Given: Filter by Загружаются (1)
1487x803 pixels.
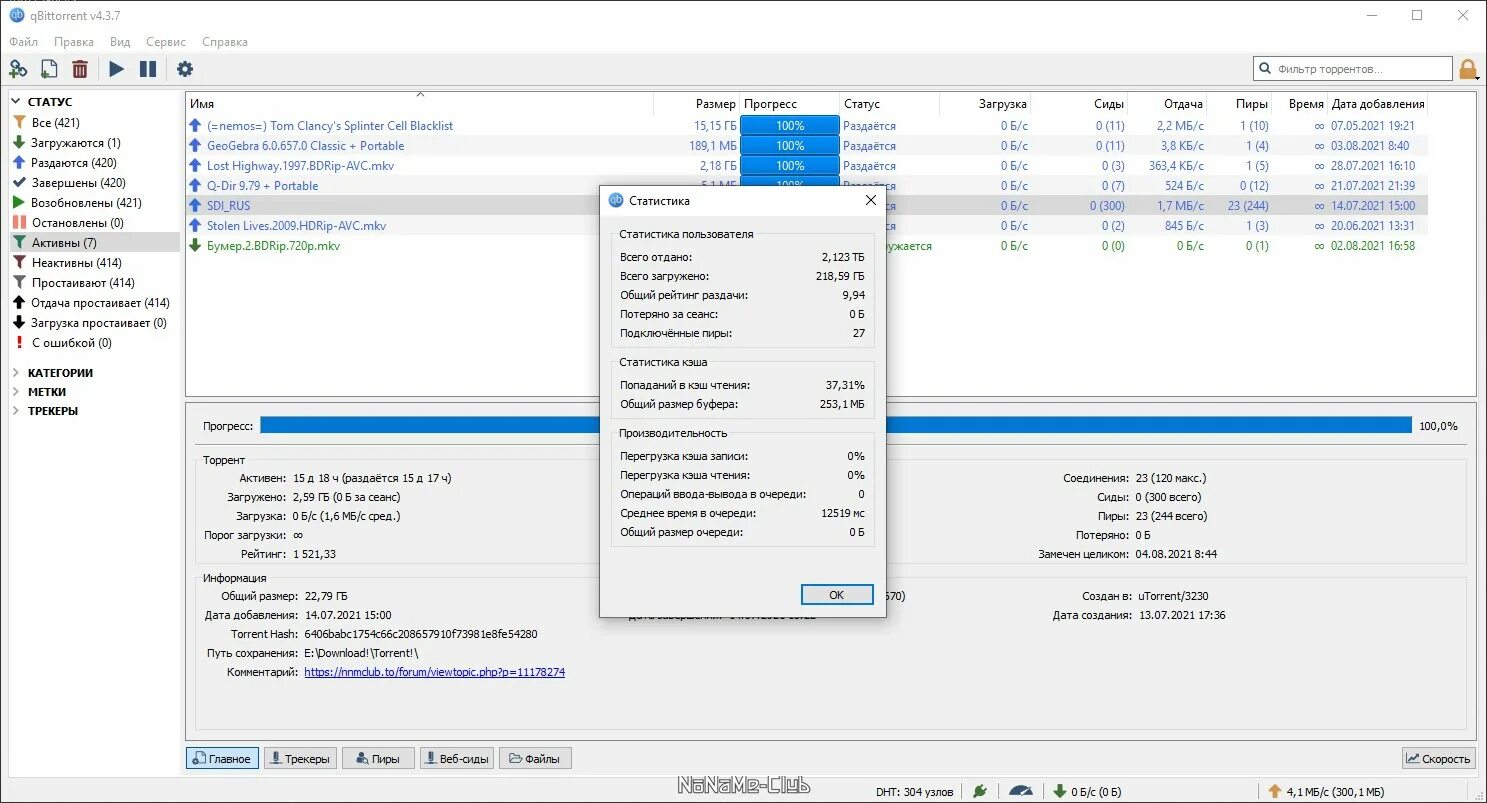Looking at the screenshot, I should [94, 143].
